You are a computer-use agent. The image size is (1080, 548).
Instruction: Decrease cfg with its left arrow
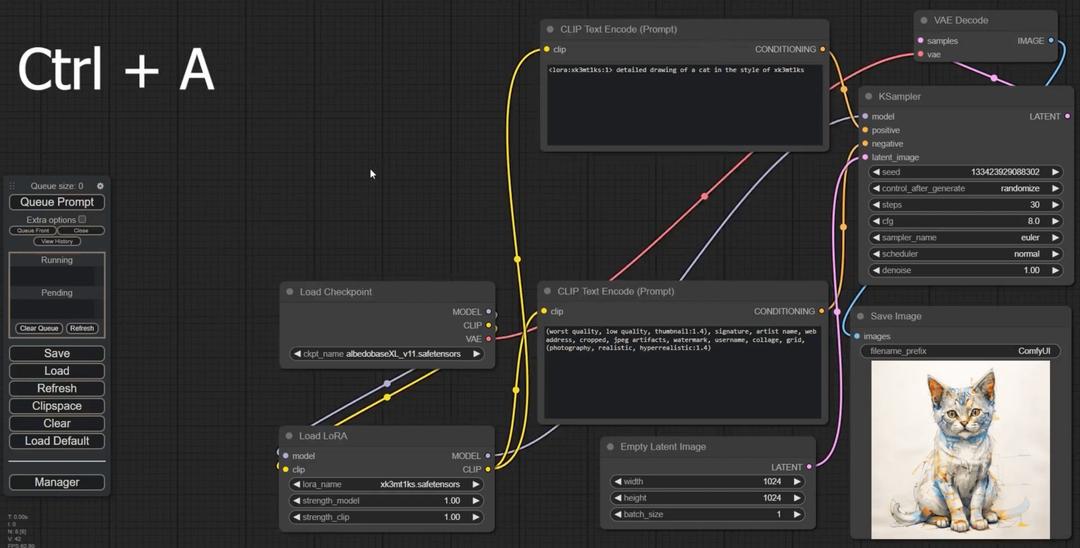(876, 222)
